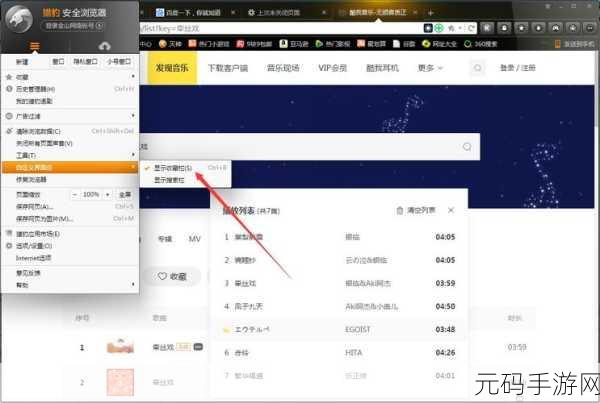Open the 更多 dropdown in site navigation
The height and width of the screenshot is (403, 600).
tap(430, 68)
